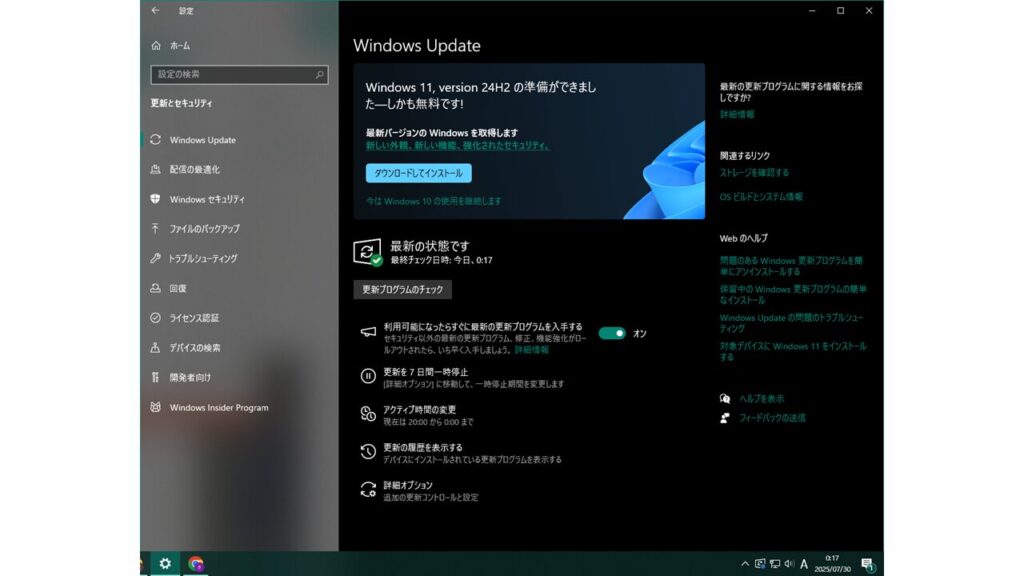Screen dimensions: 1024x576
Task: Click 詳細情報 under 最新の更新プログラムに関する情報をお探しですか
Action: tap(737, 114)
